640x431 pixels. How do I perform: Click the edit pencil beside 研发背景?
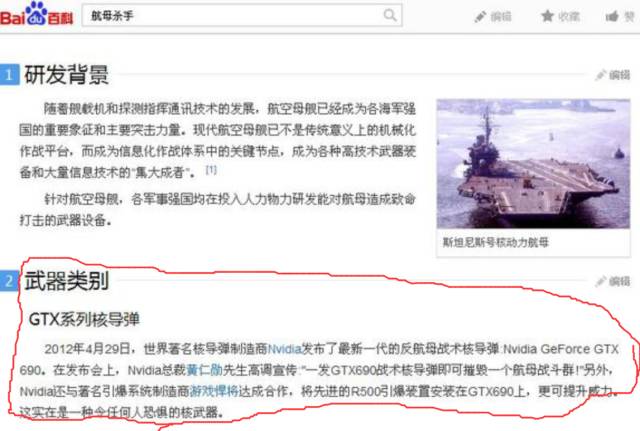(600, 75)
